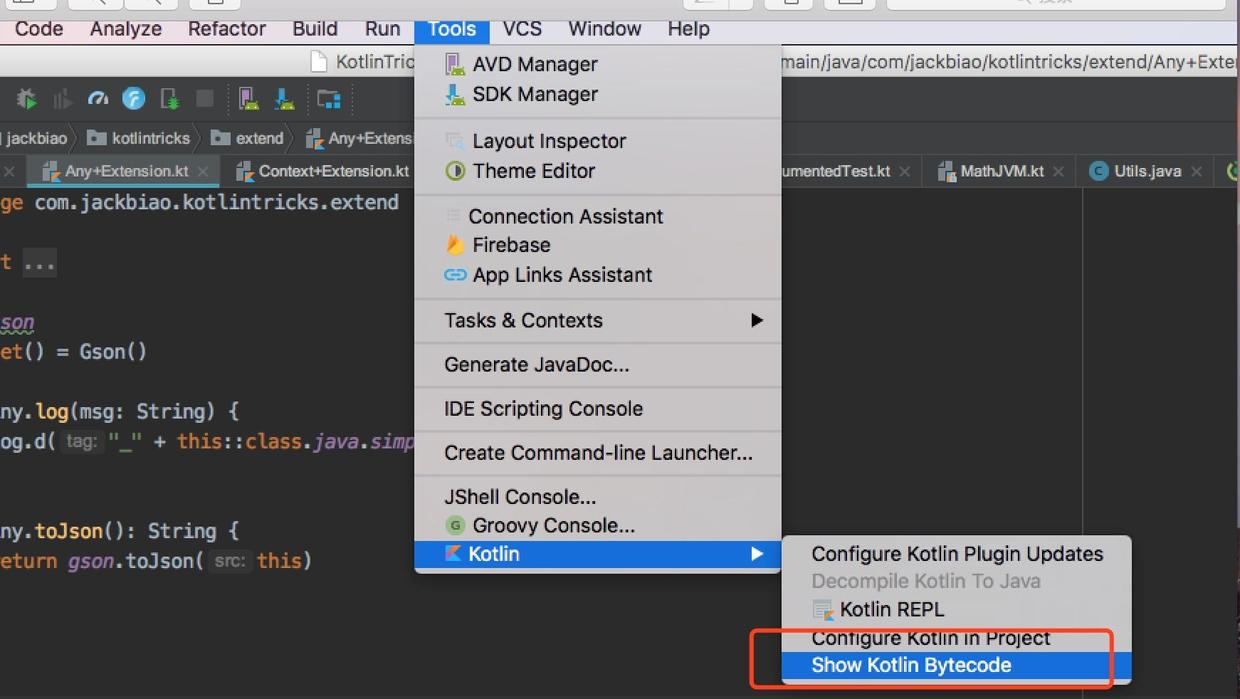Viewport: 1240px width, 699px height.
Task: Open the Run menu
Action: pyautogui.click(x=382, y=29)
